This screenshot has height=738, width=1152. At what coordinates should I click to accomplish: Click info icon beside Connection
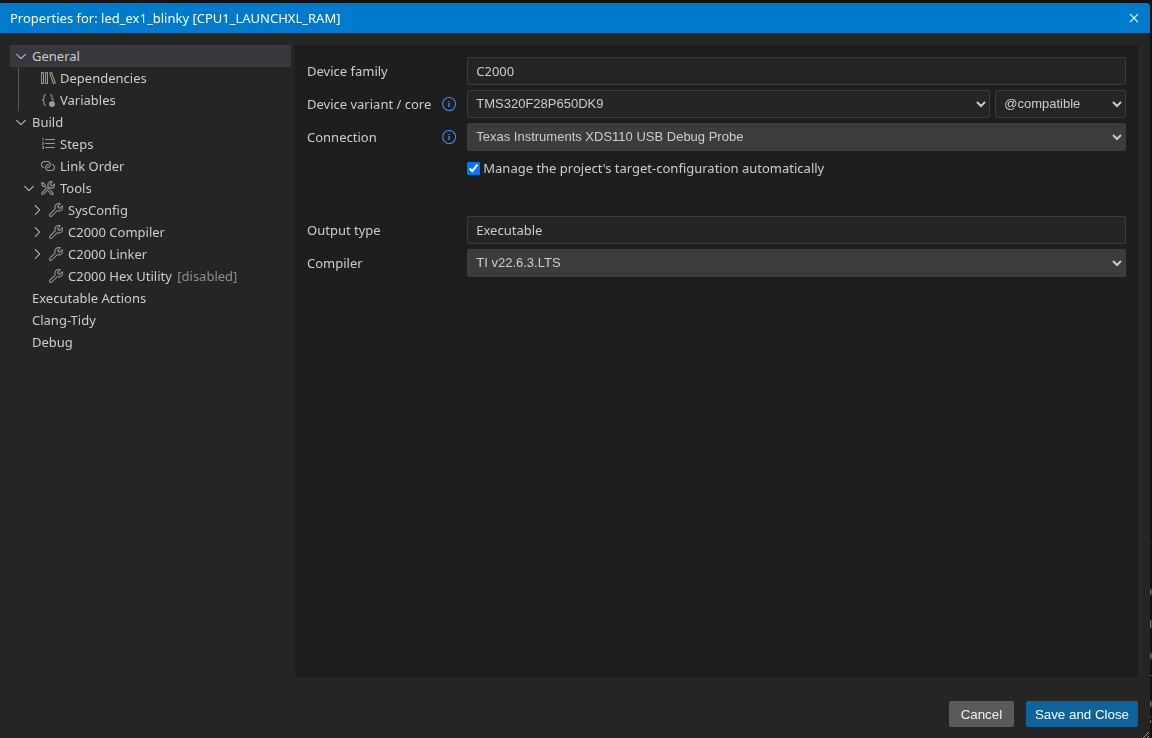(x=449, y=137)
